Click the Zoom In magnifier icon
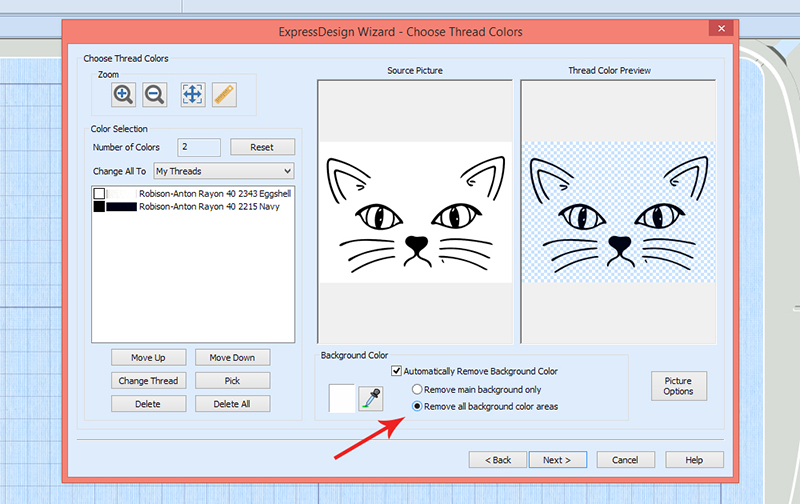The height and width of the screenshot is (504, 800). click(x=123, y=94)
